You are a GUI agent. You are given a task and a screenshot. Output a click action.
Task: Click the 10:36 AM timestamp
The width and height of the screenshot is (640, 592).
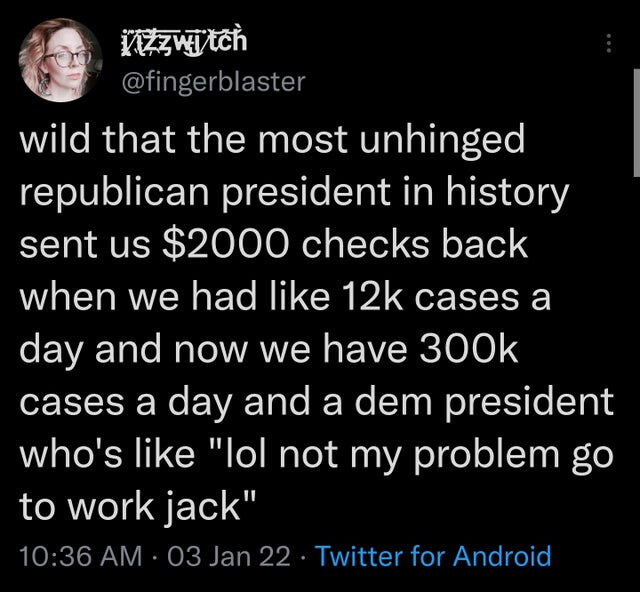coord(81,556)
